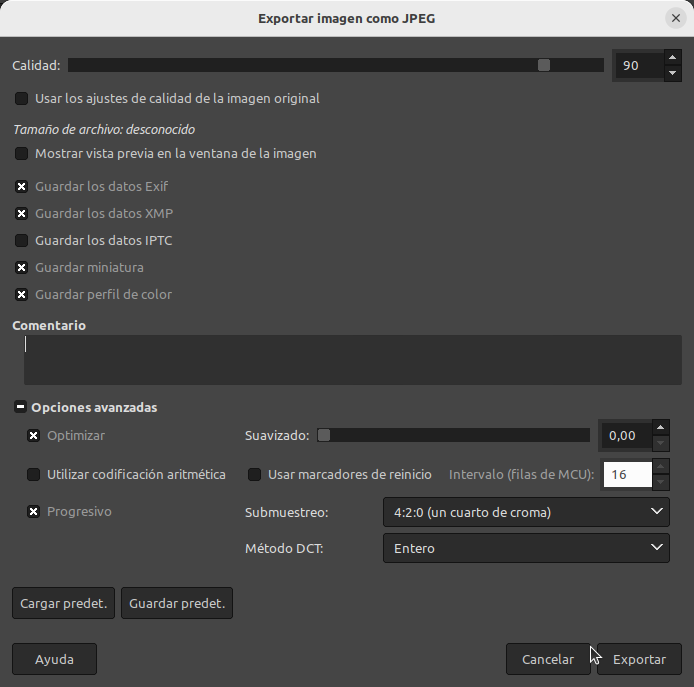Enable Usar los ajustes de calidad original
This screenshot has width=694, height=687.
(22, 99)
